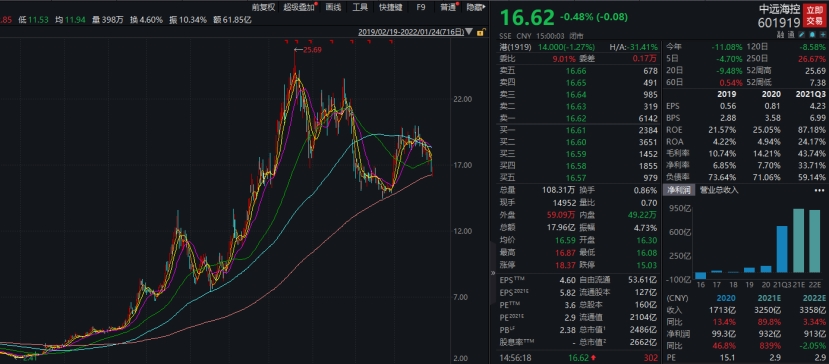Viewport: 829px width, 364px height.
Task: Click the stock code 601919
Action: pos(778,22)
